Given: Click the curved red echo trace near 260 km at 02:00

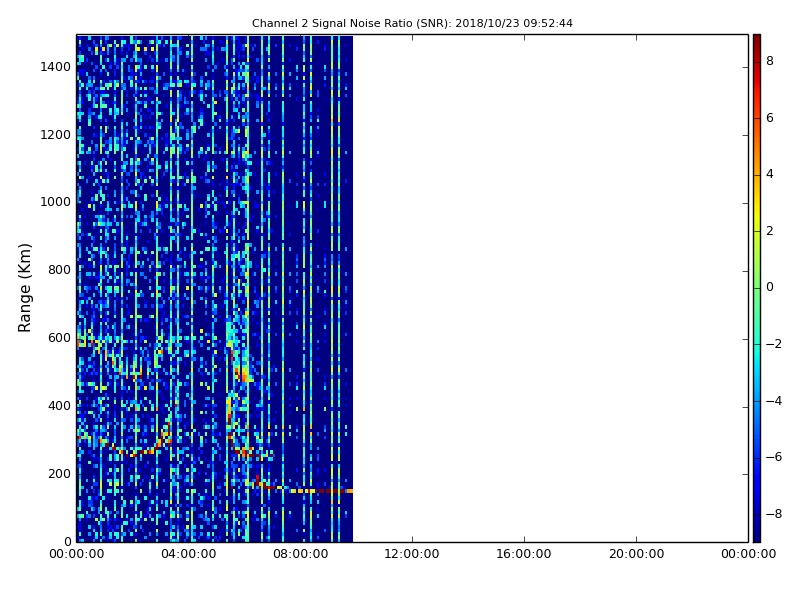Looking at the screenshot, I should (135, 452).
